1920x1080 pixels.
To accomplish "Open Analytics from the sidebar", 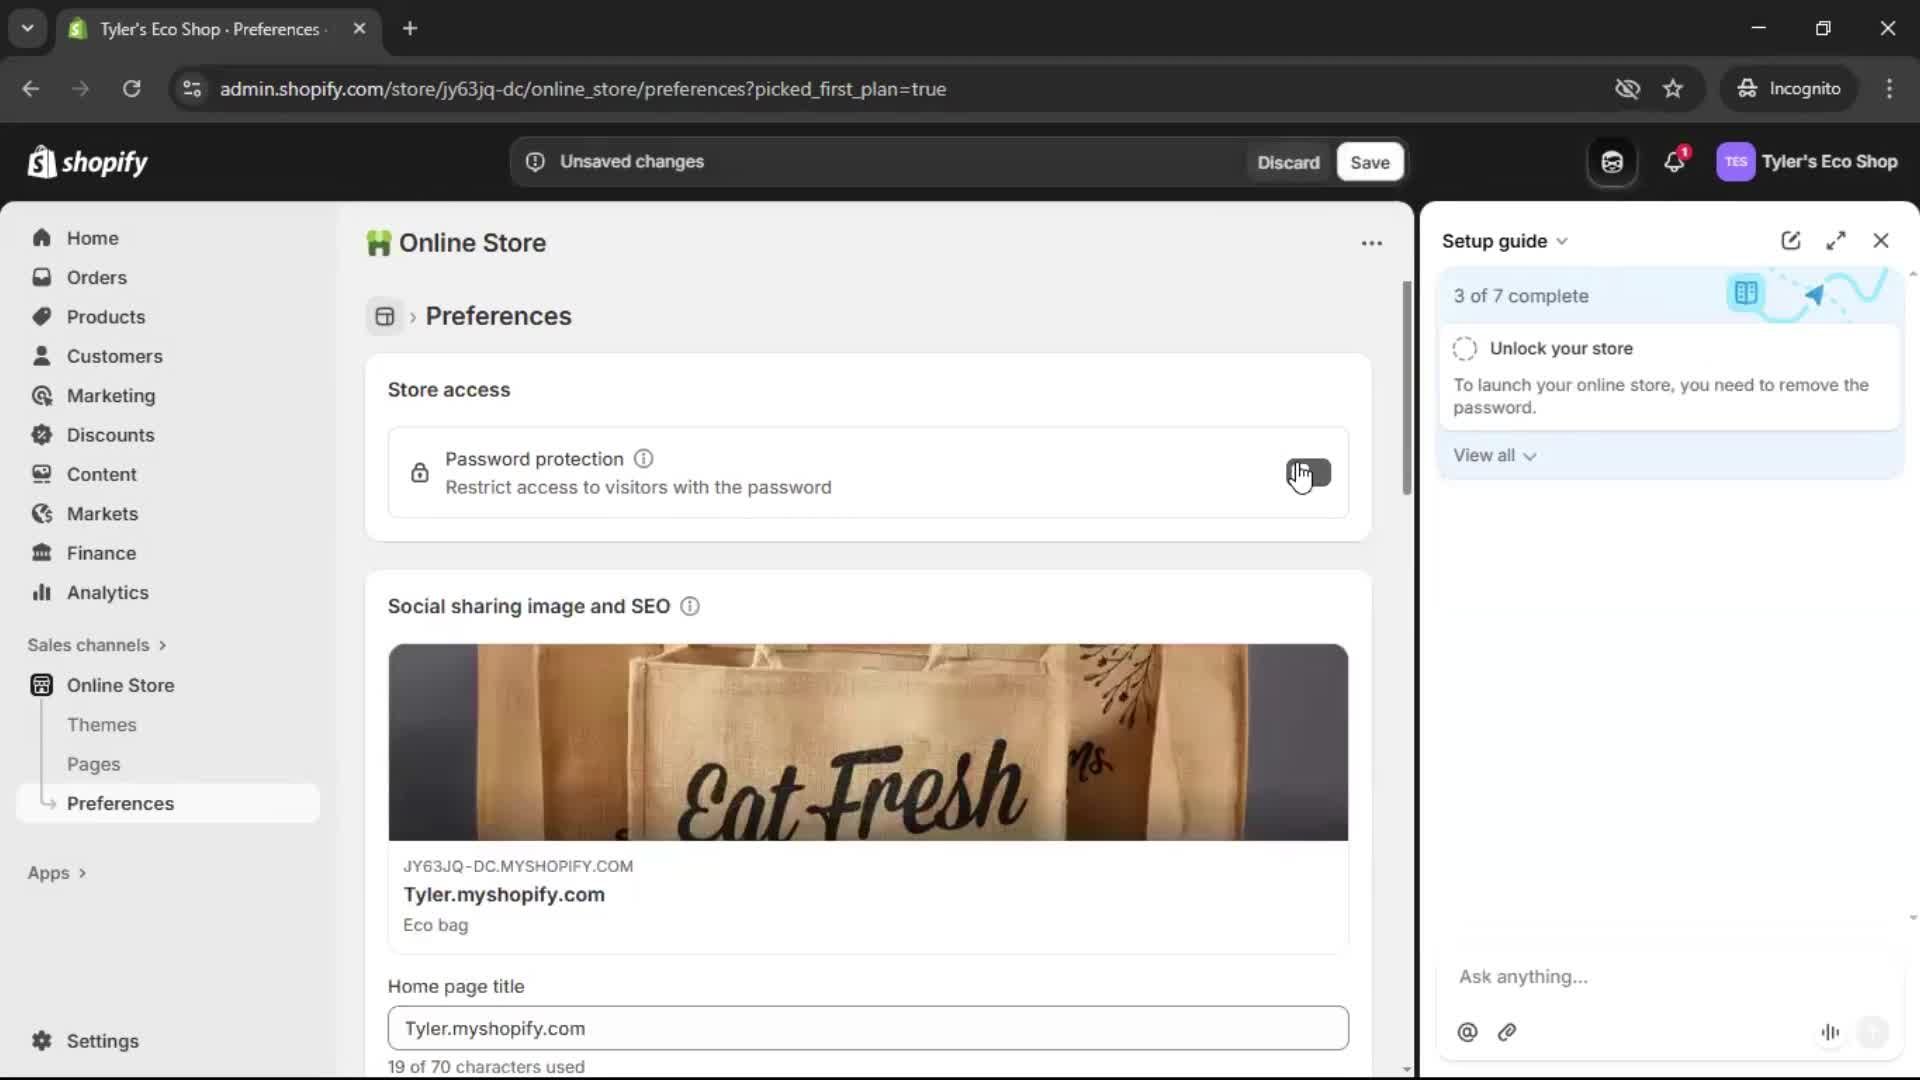I will 107,592.
